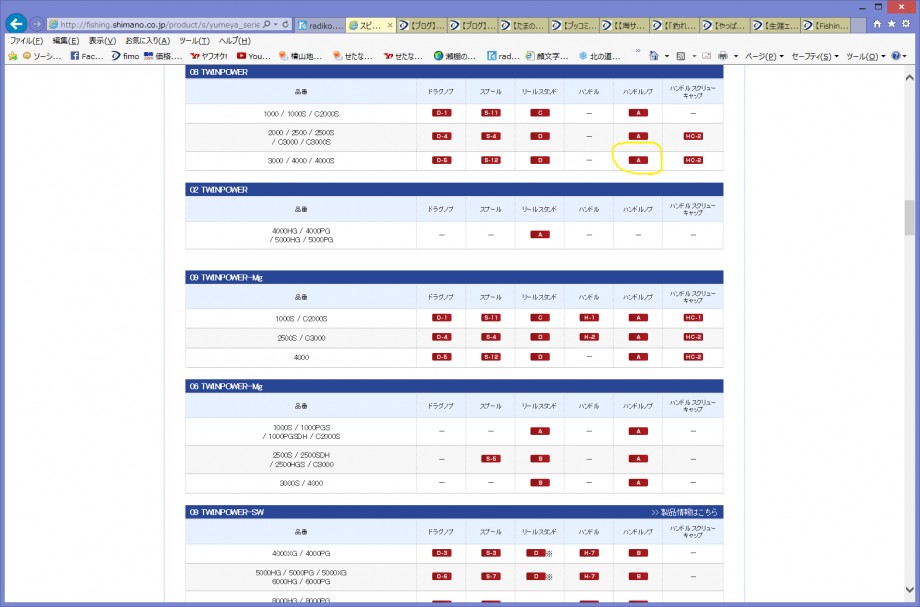Open the お気に入り(A) menu
This screenshot has width=920, height=607.
pos(147,40)
